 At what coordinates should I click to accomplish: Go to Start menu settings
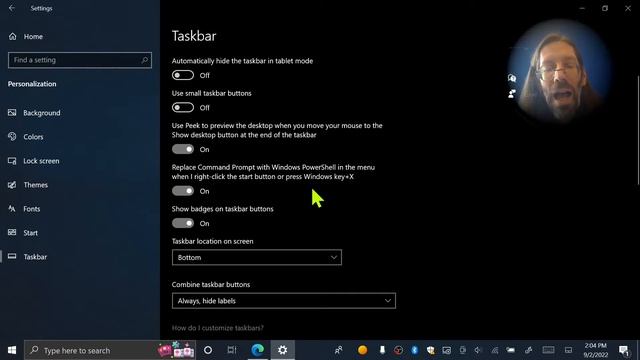[31, 233]
